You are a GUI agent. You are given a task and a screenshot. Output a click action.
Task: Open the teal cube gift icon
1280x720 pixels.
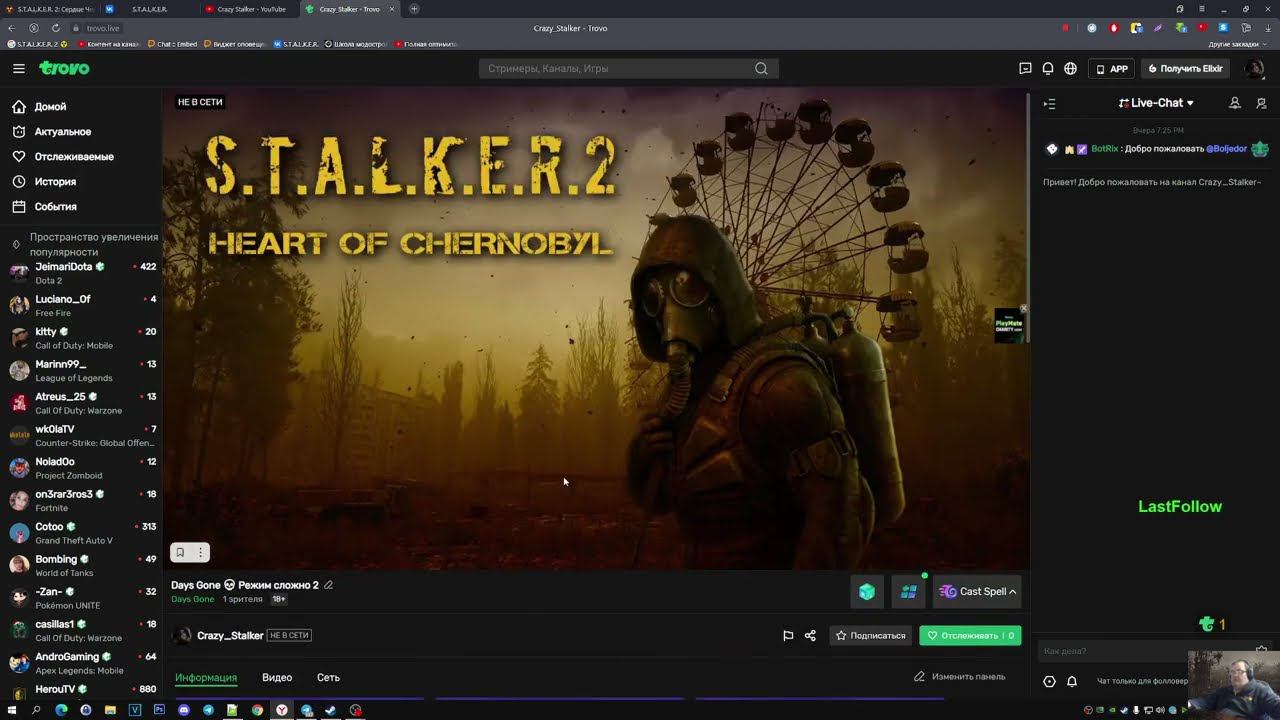[867, 592]
